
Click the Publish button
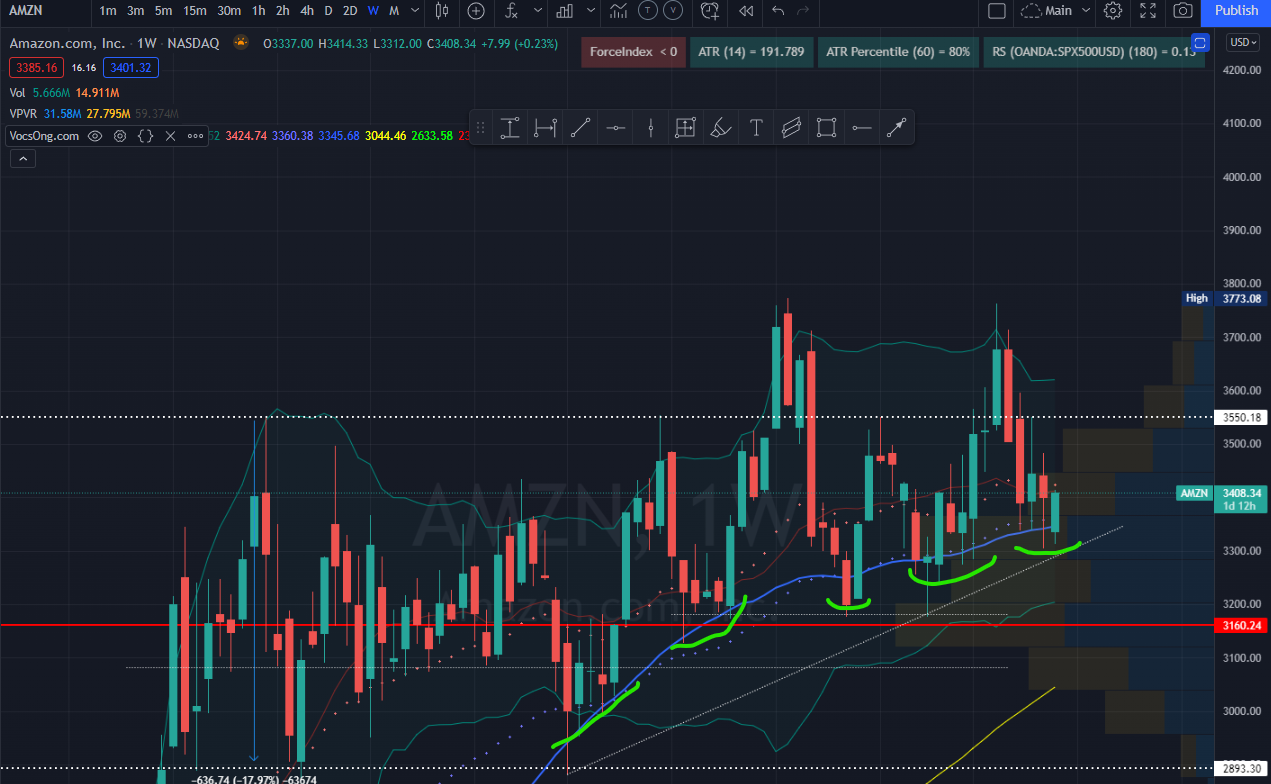[1236, 11]
